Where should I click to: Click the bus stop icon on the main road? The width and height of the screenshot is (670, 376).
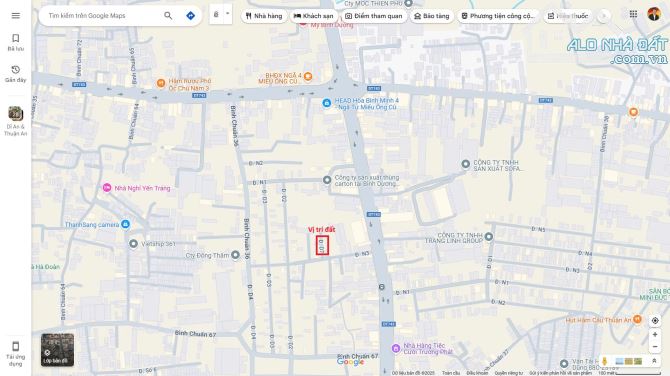[382, 287]
